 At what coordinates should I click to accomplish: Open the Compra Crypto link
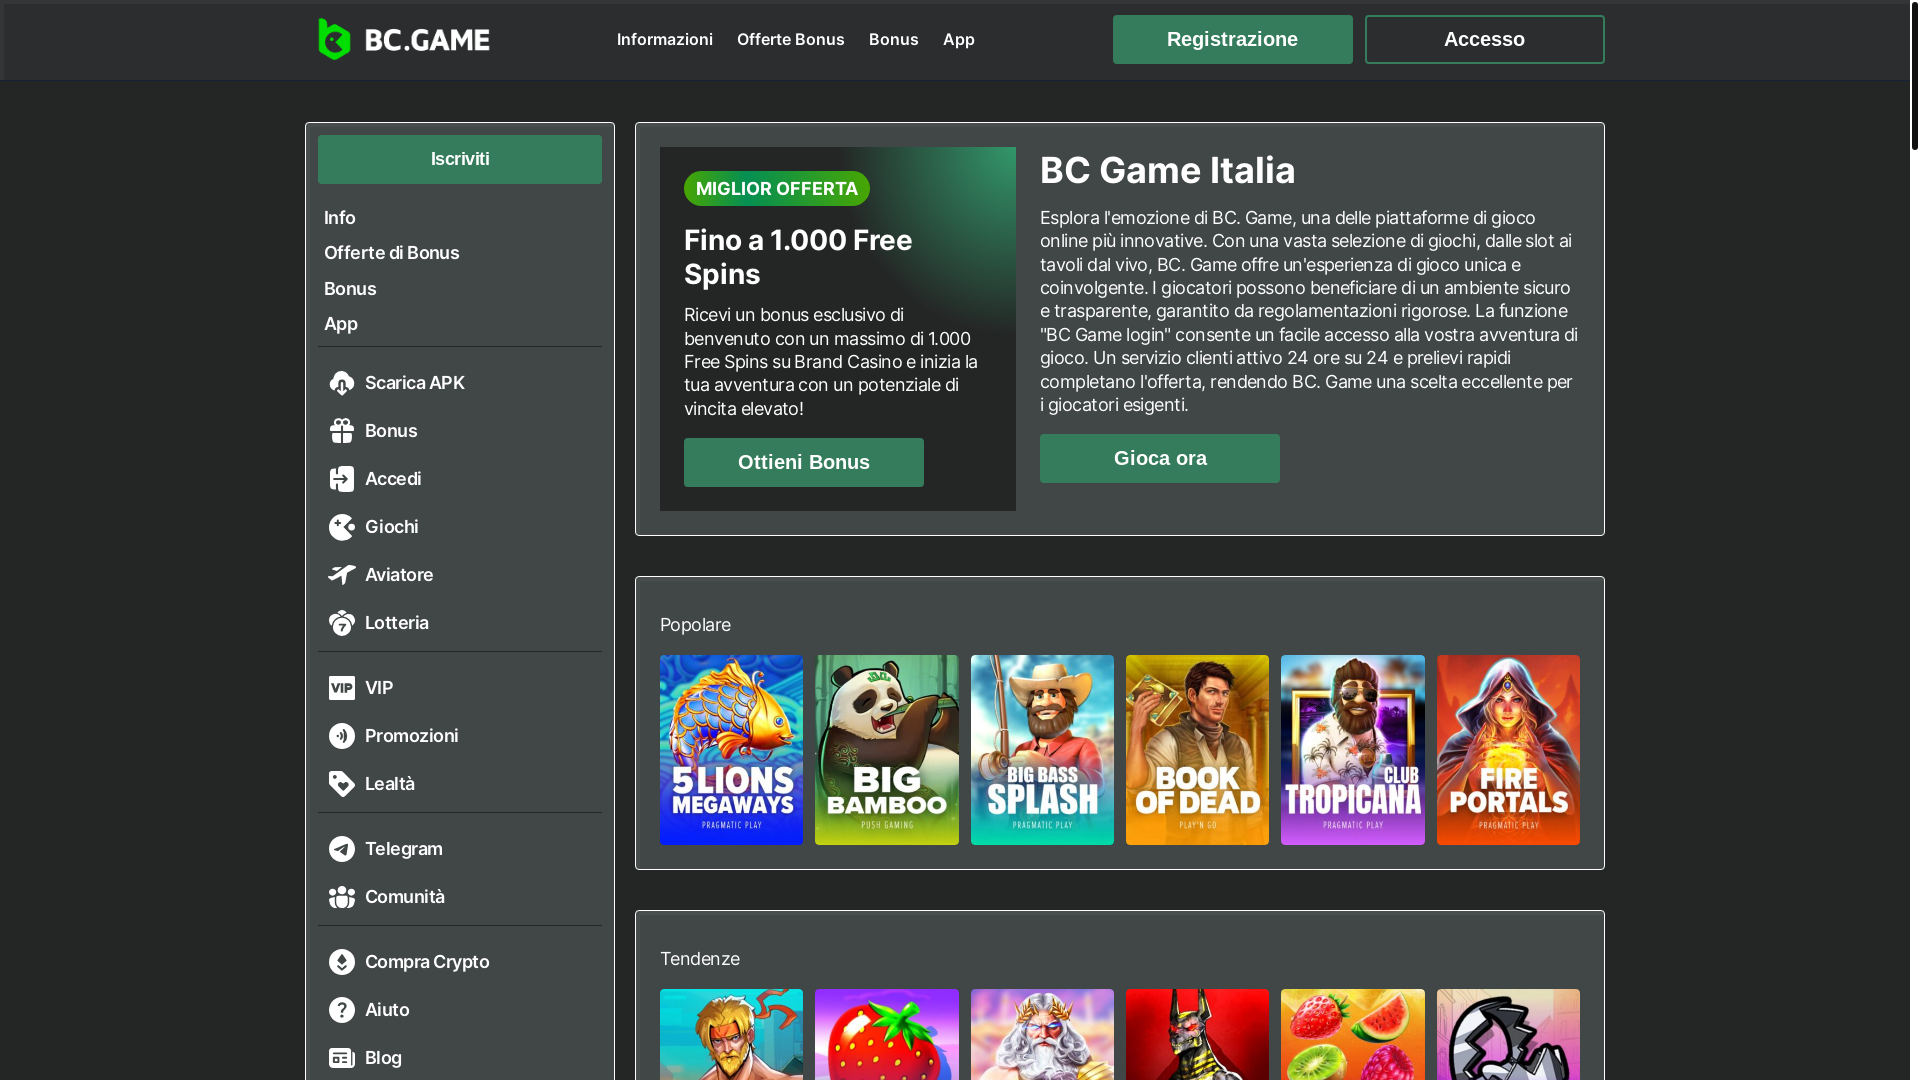coord(427,962)
